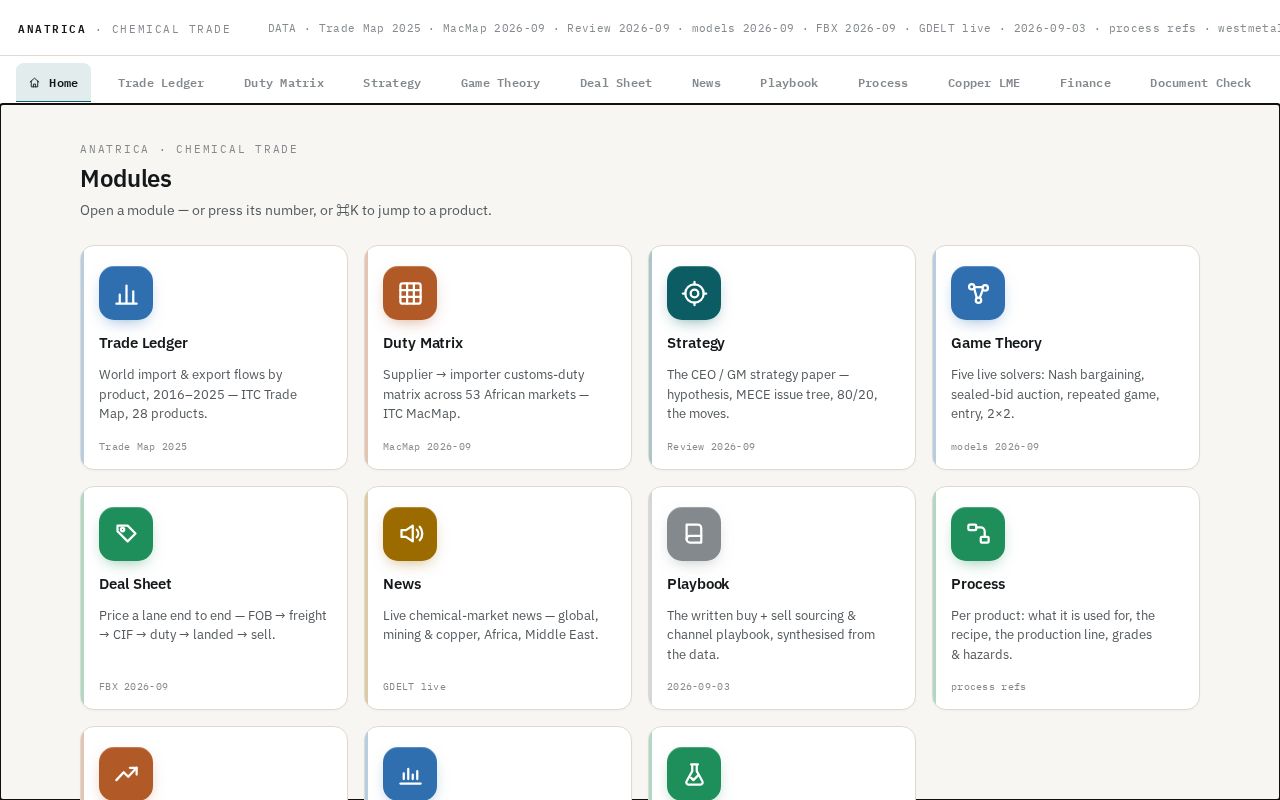
Task: Open the Process flow icon
Action: tap(978, 534)
